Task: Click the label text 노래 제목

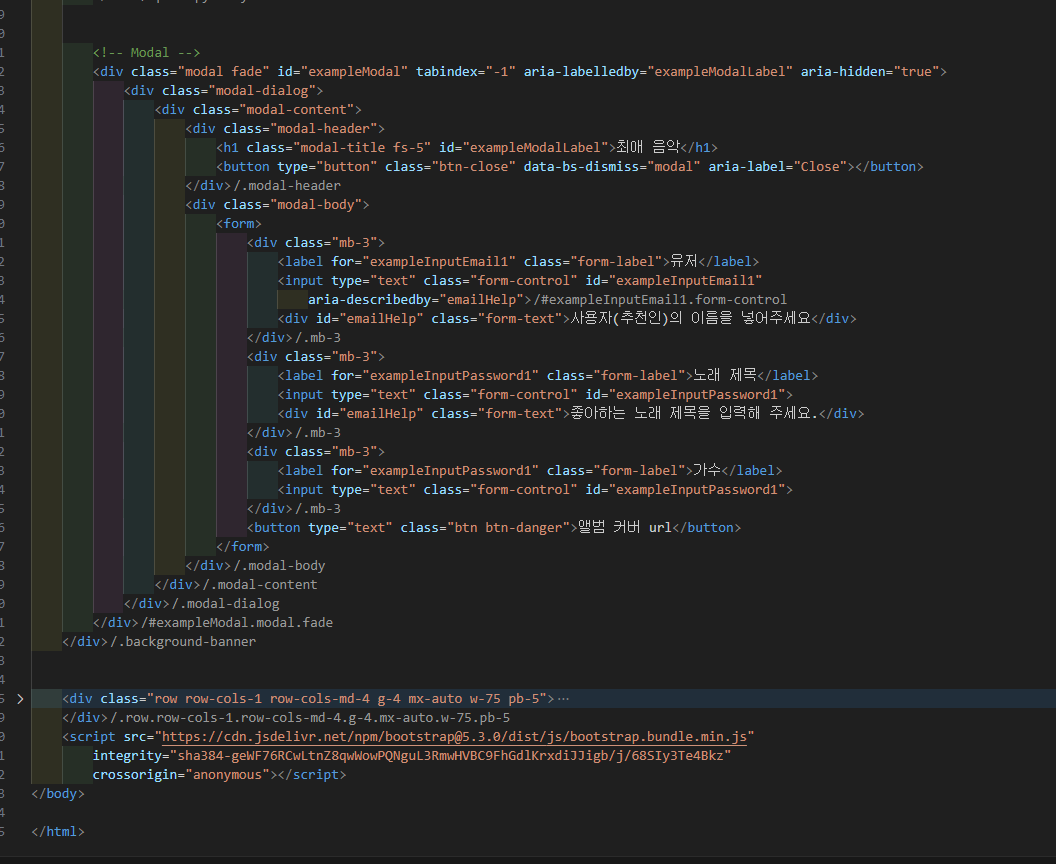Action: click(x=725, y=375)
